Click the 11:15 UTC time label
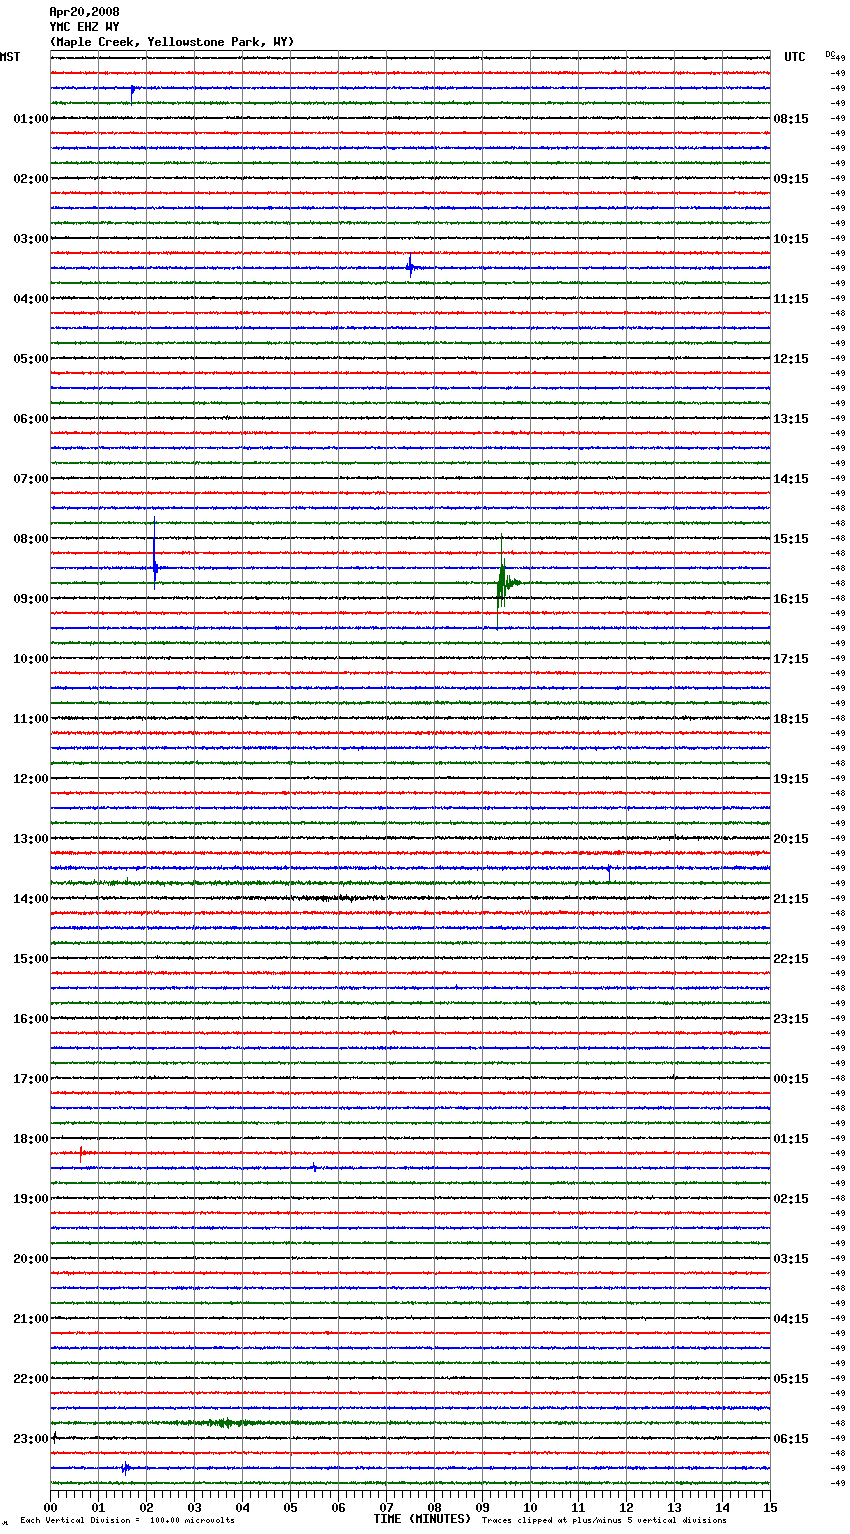The height and width of the screenshot is (1534, 850). (791, 299)
